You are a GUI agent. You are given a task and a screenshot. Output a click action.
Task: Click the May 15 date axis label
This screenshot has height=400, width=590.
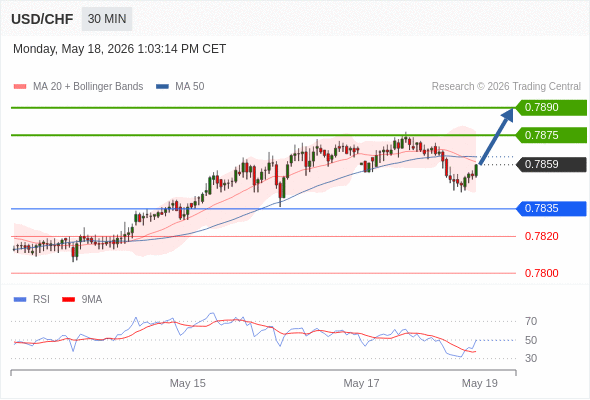188,383
